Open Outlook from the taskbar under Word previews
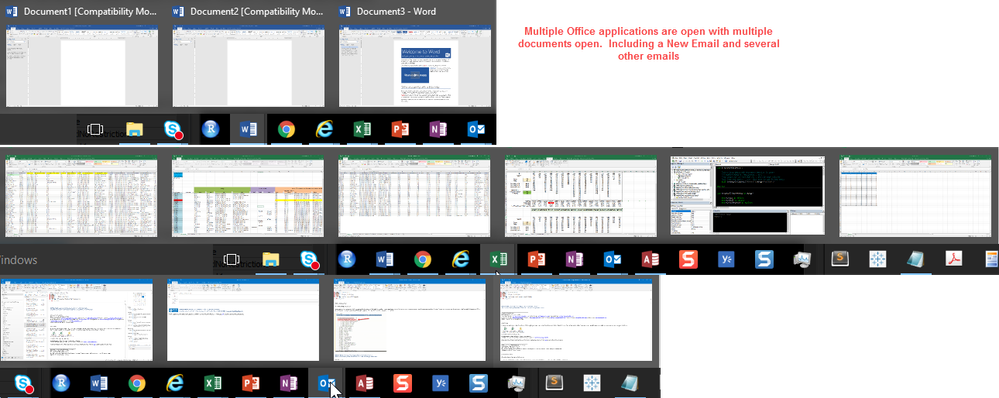 pyautogui.click(x=477, y=129)
